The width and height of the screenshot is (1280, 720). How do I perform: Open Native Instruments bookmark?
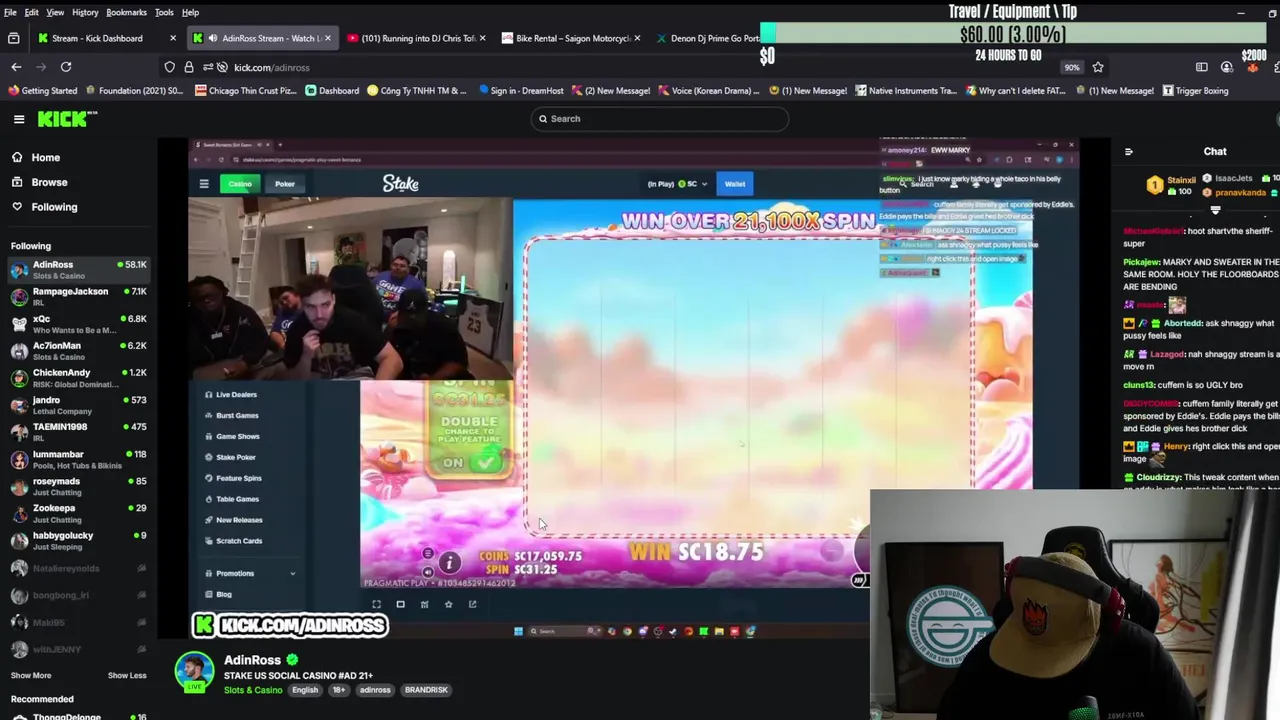pyautogui.click(x=906, y=91)
